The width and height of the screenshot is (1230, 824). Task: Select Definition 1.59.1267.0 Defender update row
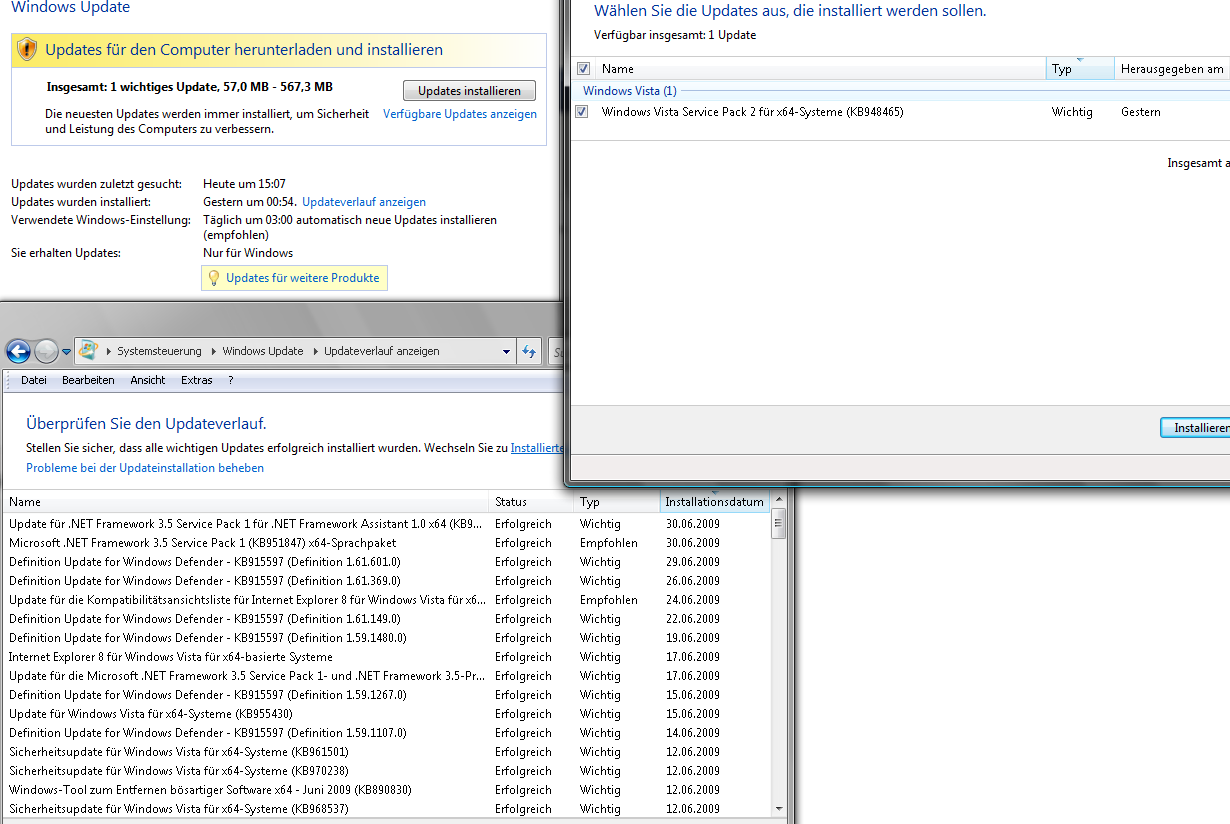[387, 695]
